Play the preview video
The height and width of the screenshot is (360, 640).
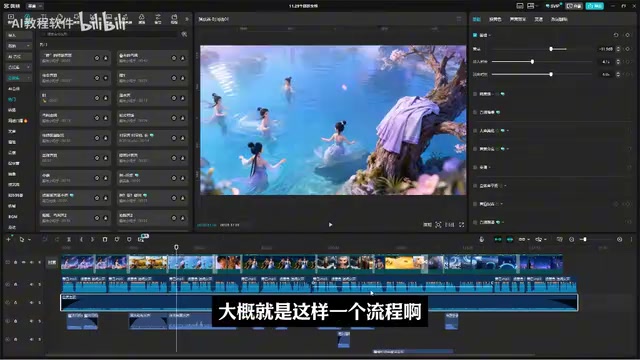pyautogui.click(x=331, y=224)
